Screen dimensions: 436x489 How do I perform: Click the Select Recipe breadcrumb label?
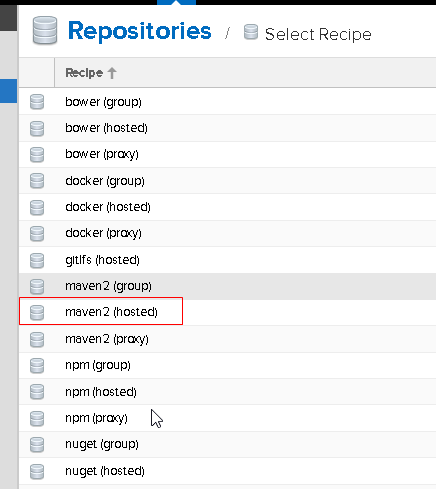coord(318,34)
